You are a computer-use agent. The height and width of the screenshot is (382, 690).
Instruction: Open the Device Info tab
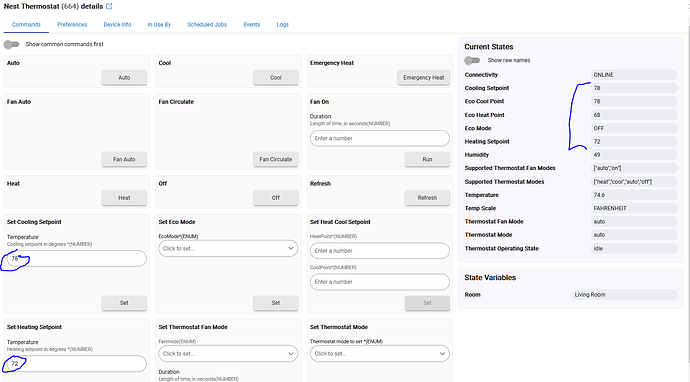pyautogui.click(x=117, y=25)
